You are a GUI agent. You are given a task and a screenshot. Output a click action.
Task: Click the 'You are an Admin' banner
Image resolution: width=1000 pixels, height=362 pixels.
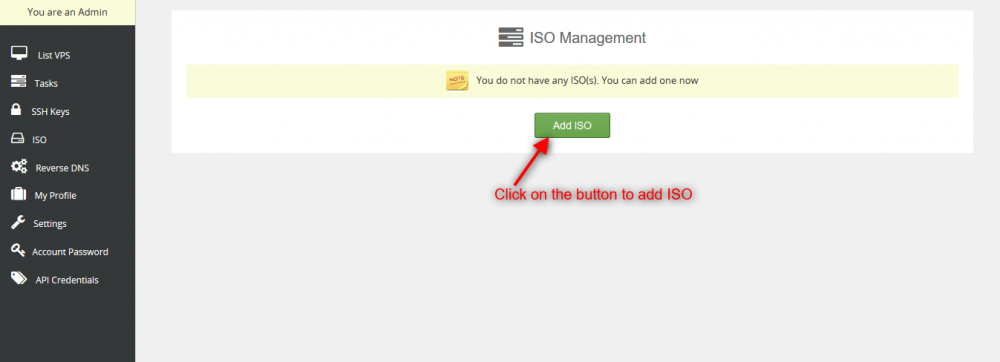[68, 12]
